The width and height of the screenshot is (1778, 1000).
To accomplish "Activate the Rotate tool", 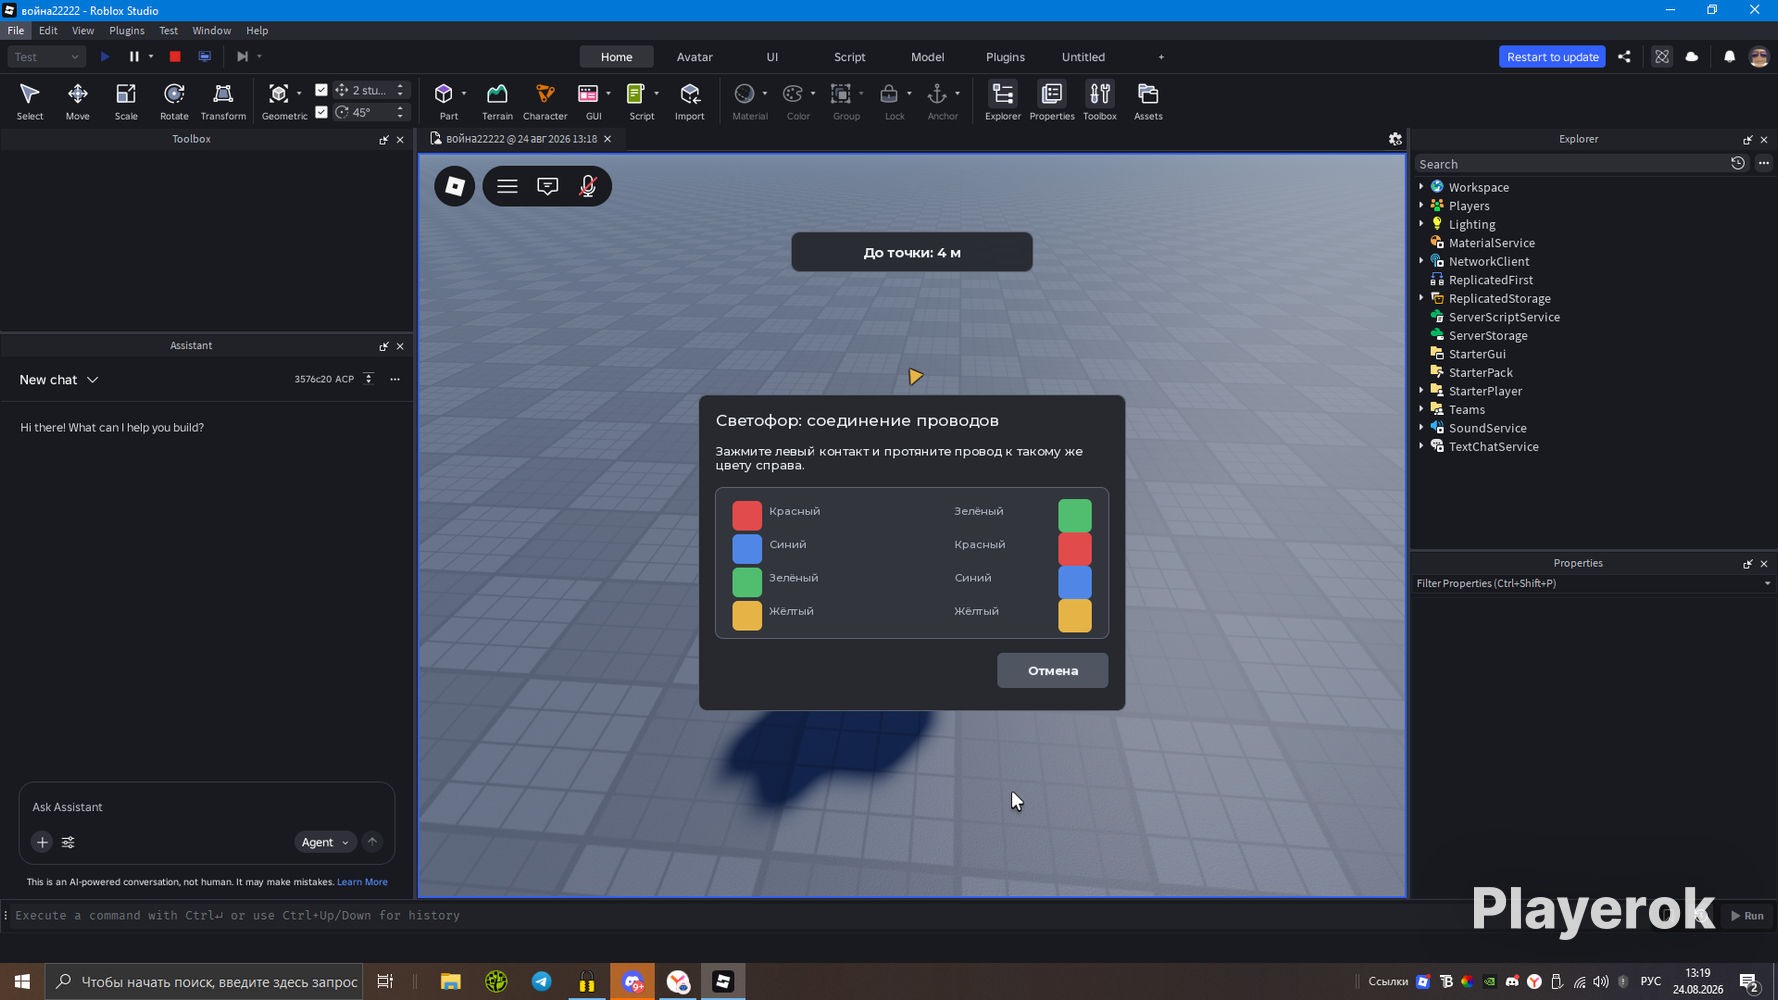I will pyautogui.click(x=174, y=101).
